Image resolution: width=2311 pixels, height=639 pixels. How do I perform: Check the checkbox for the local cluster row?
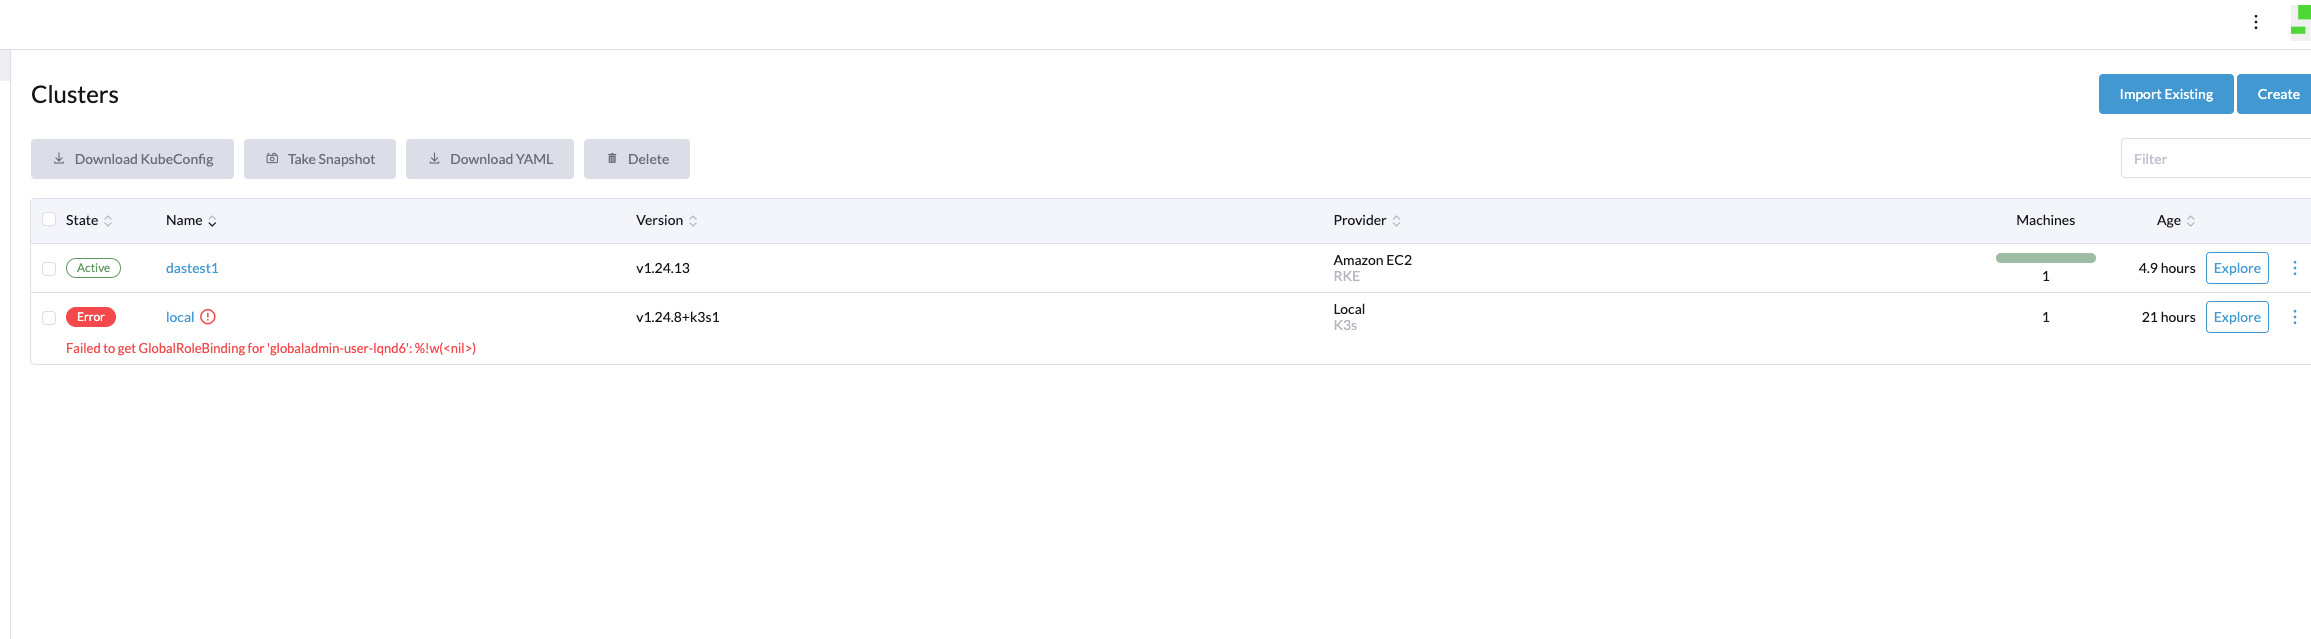[48, 317]
